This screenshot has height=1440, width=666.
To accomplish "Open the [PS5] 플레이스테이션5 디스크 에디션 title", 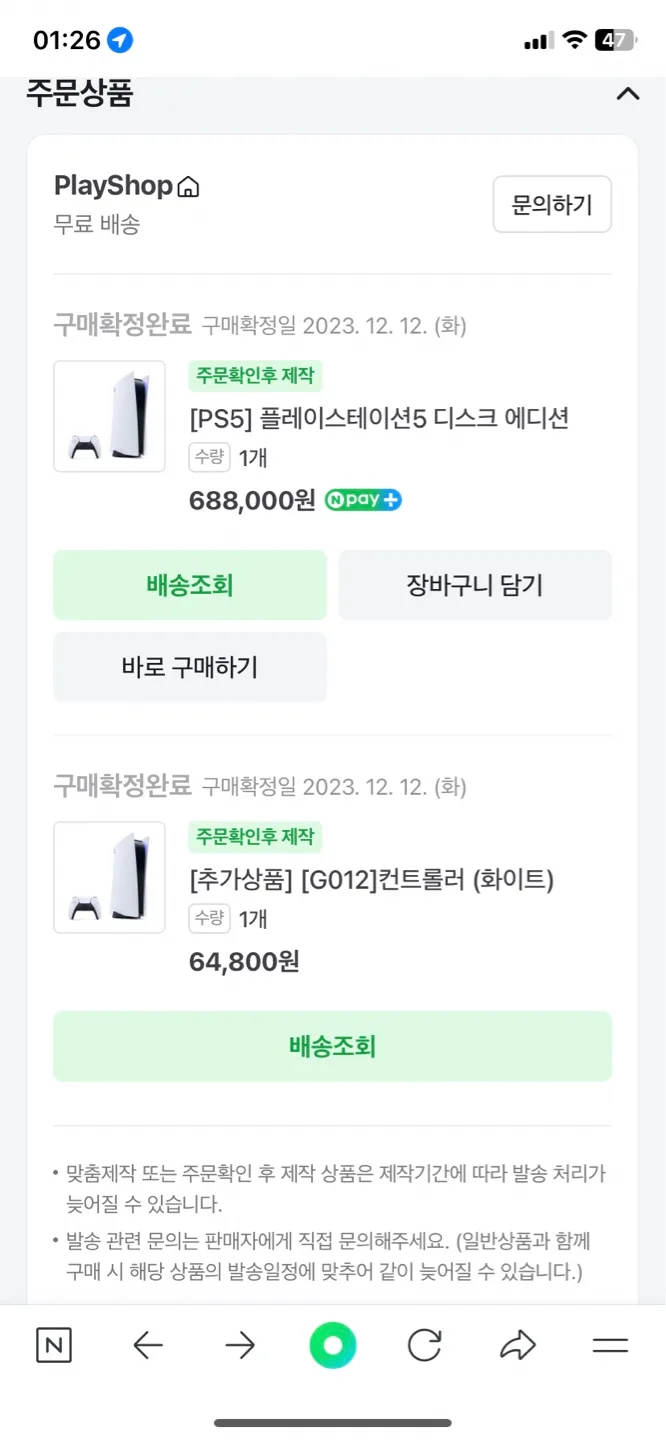I will 379,417.
